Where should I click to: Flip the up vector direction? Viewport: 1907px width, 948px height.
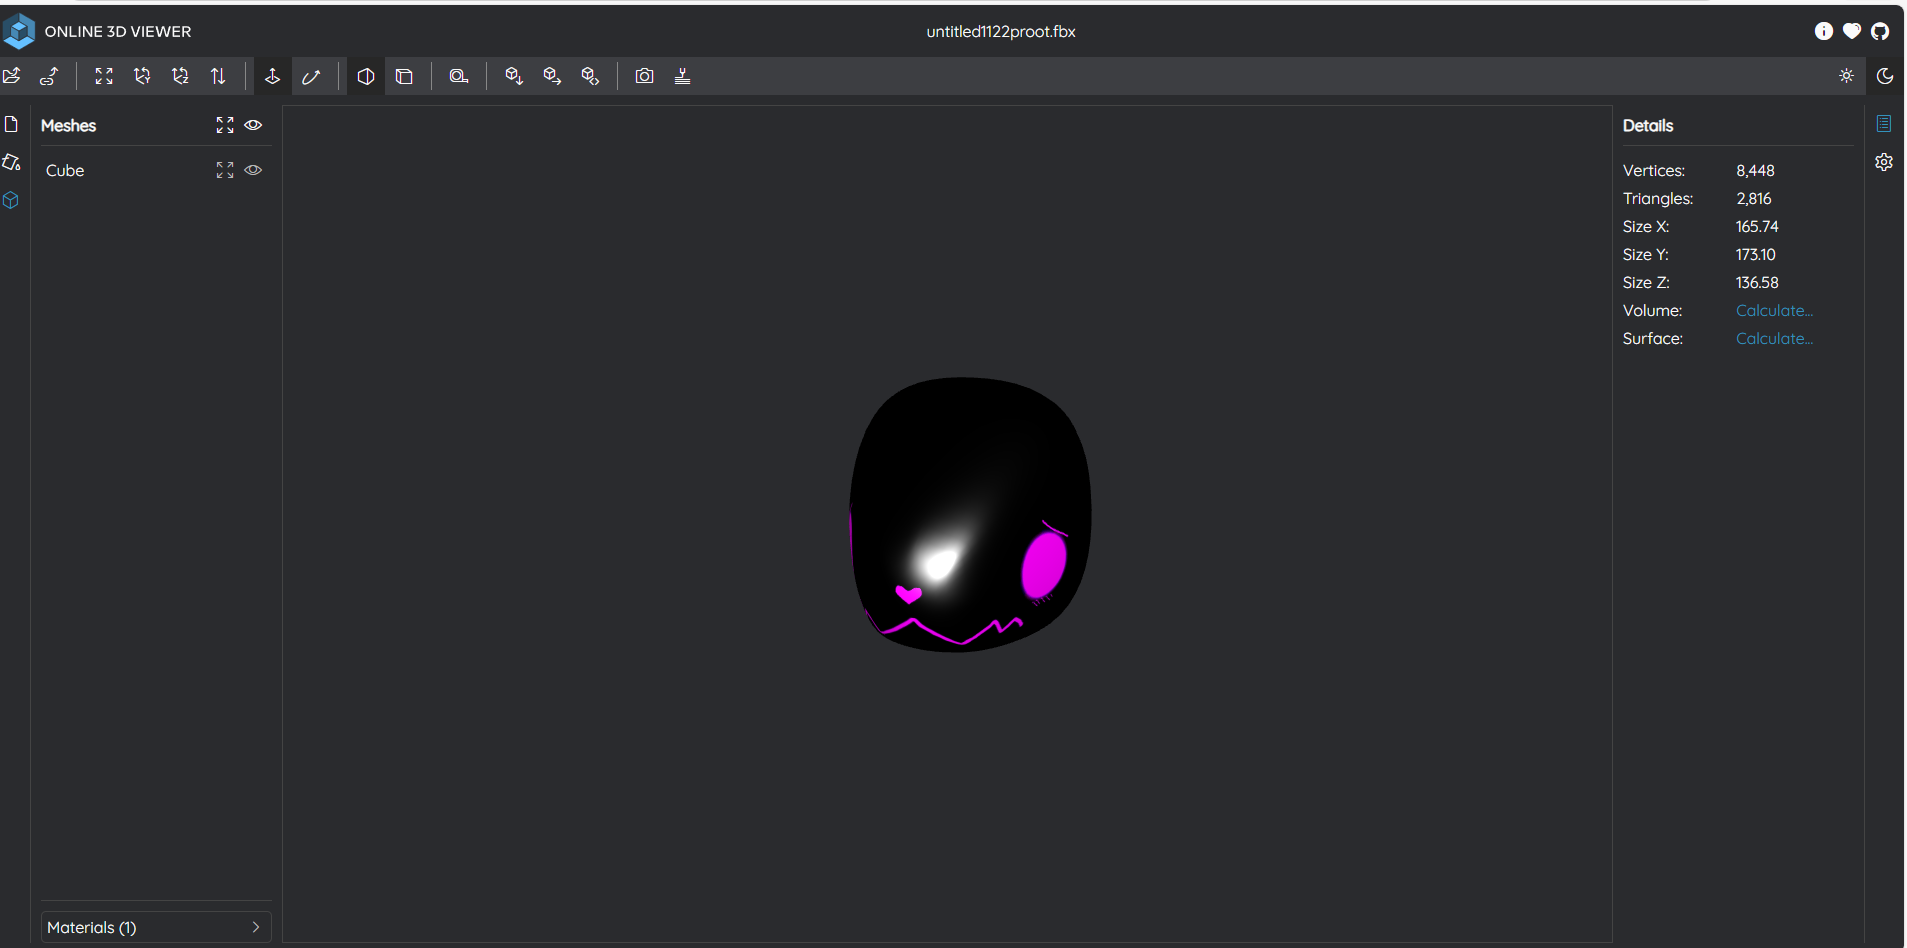218,76
